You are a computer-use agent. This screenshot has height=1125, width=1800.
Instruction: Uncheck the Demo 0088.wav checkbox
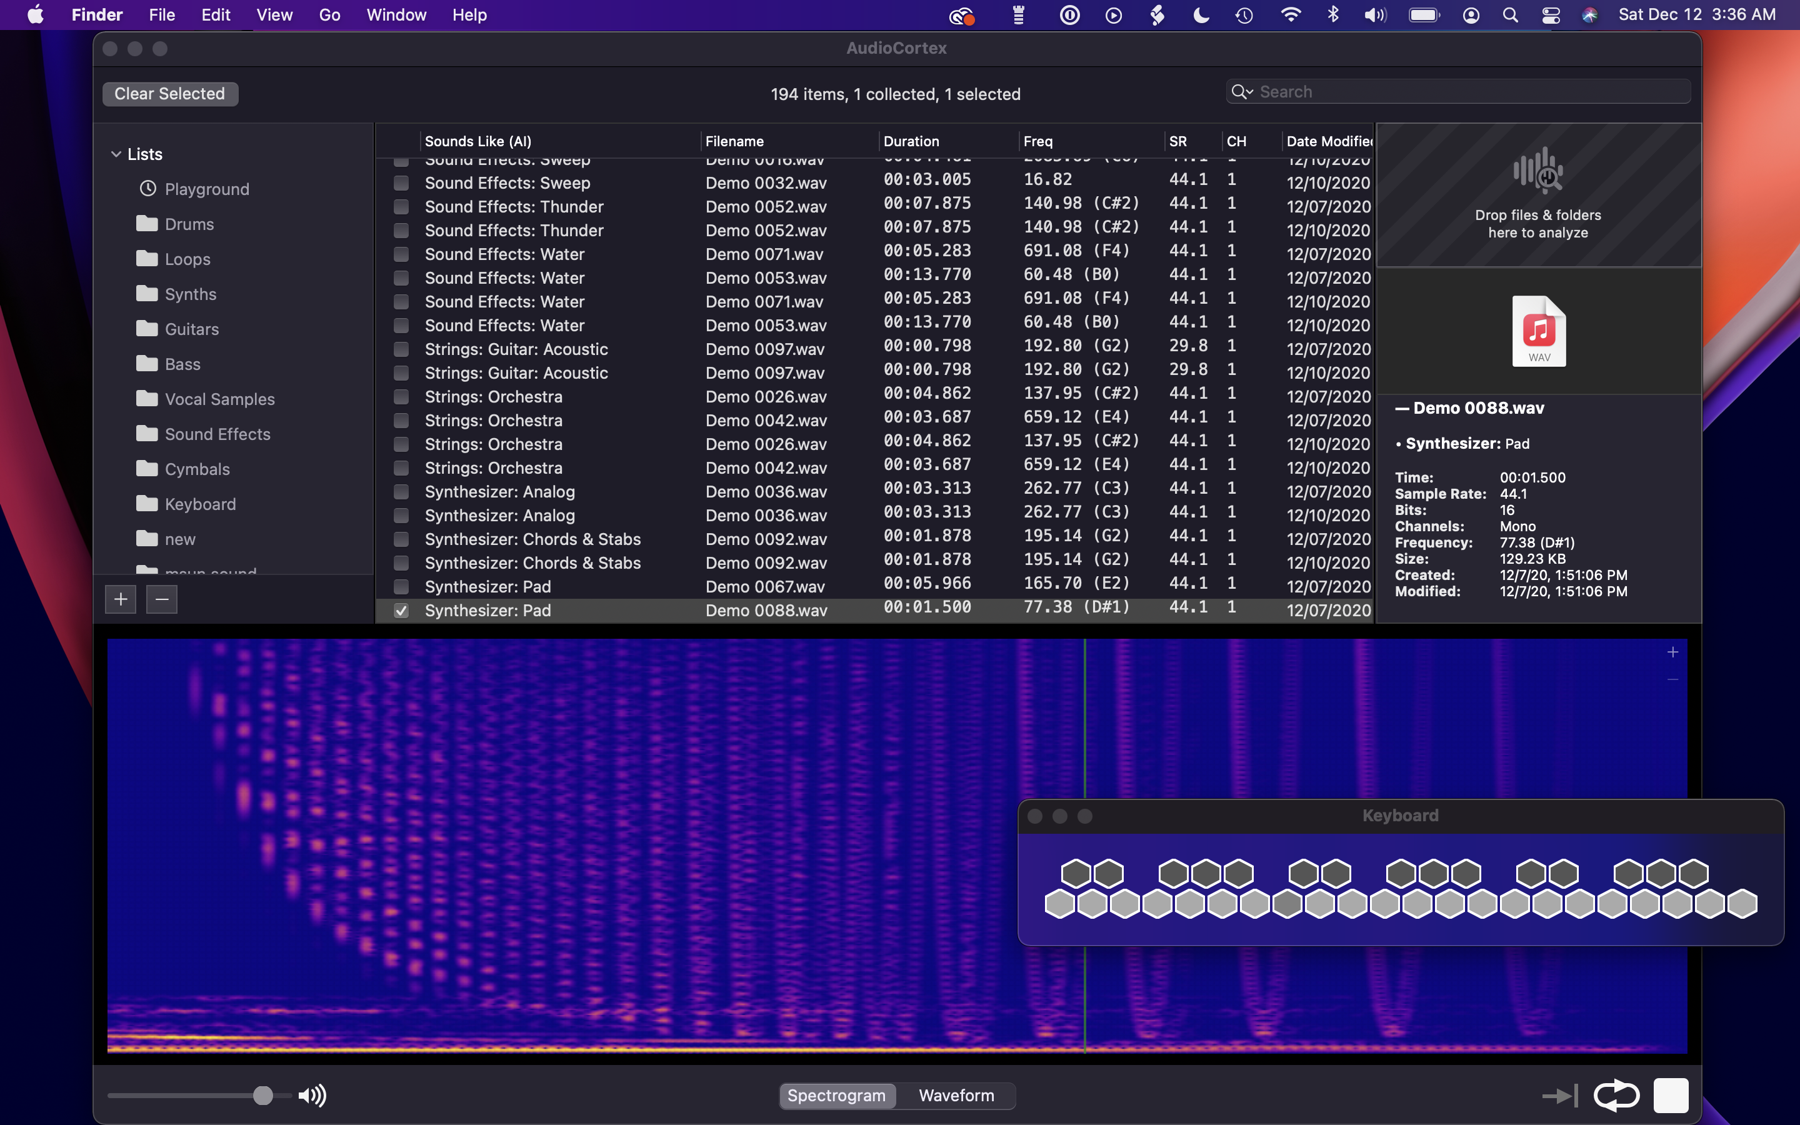click(401, 611)
